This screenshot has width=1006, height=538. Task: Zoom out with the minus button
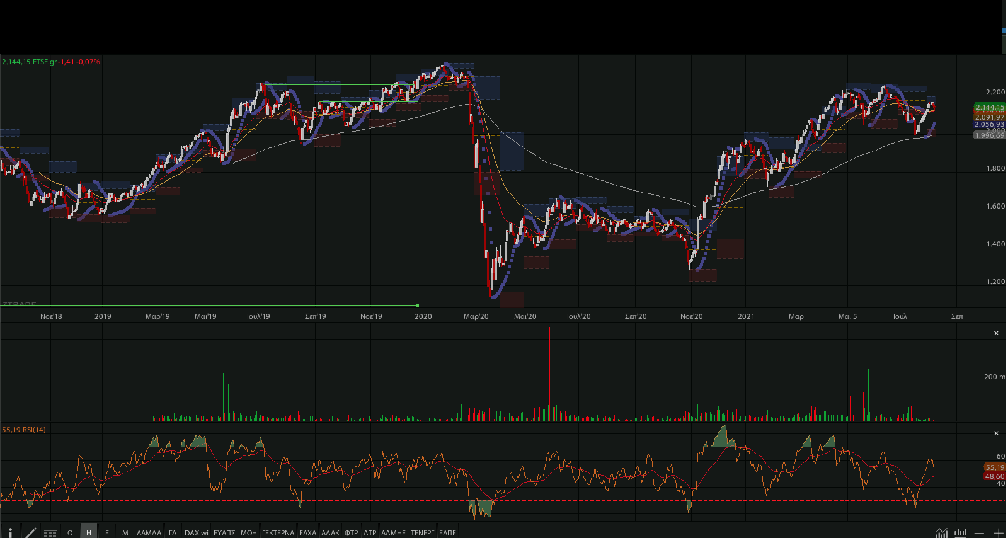[x=978, y=532]
